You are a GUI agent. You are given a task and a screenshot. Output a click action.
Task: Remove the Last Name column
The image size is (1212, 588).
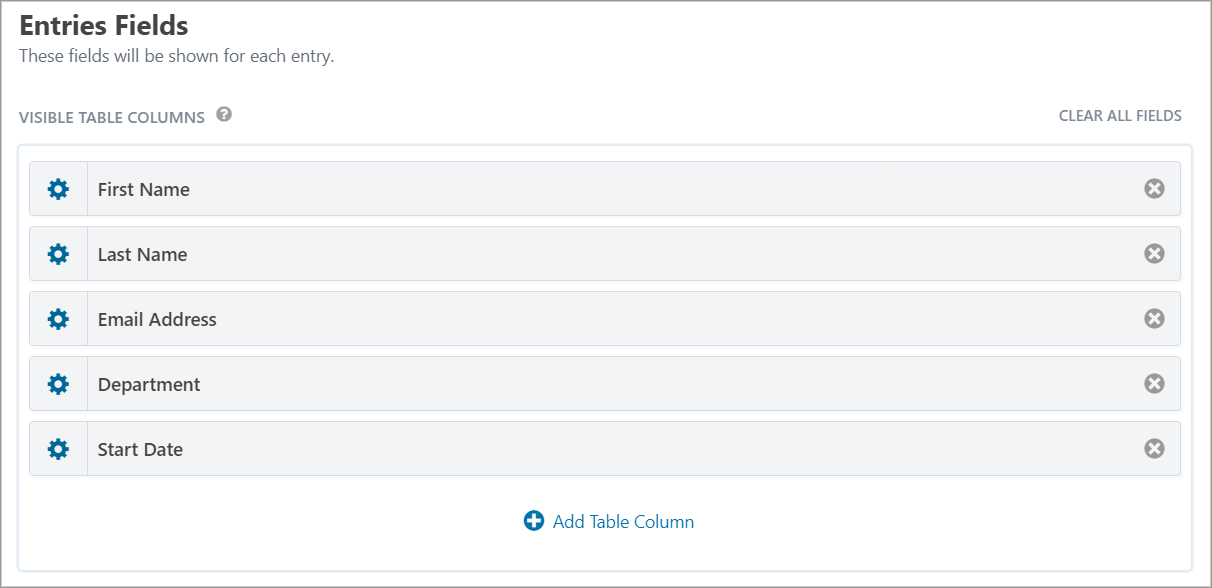[1154, 254]
